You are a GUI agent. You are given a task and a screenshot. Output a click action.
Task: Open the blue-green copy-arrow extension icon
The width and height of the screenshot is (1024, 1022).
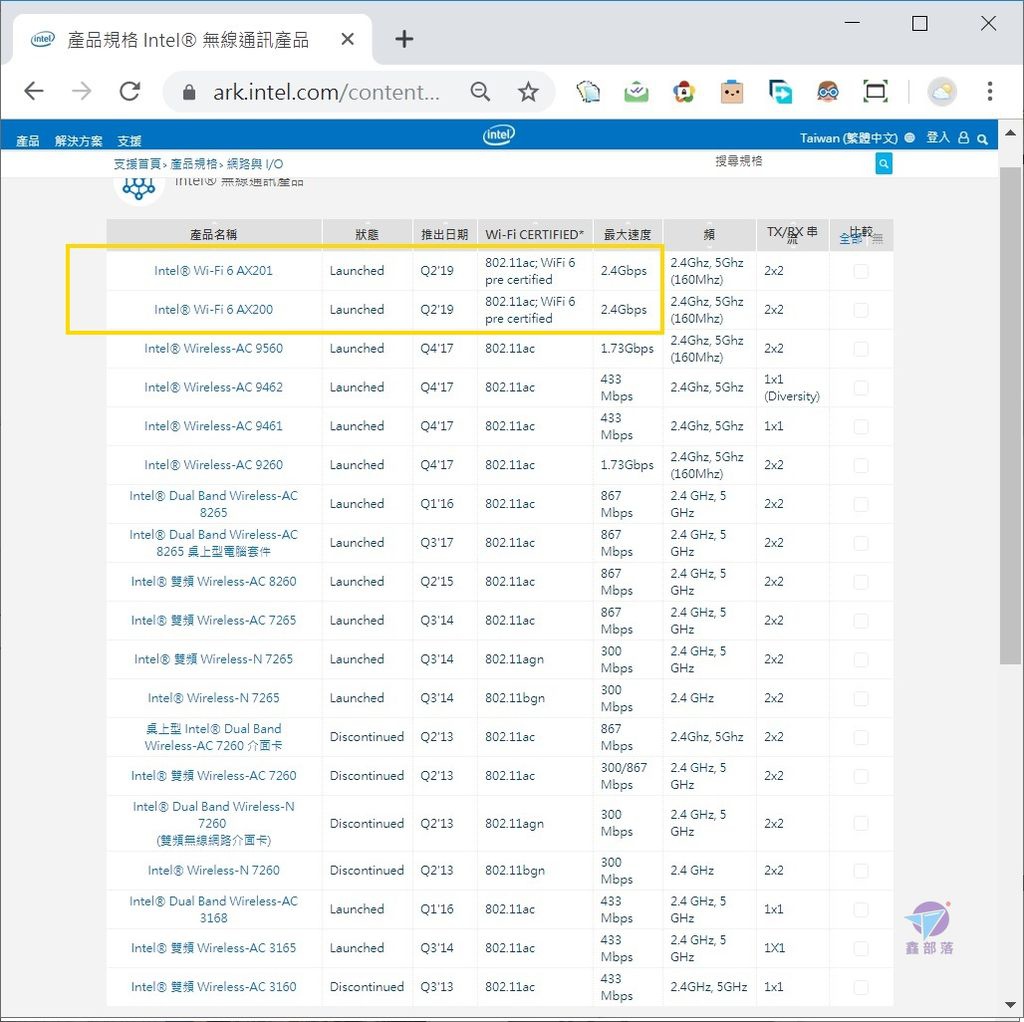click(780, 92)
